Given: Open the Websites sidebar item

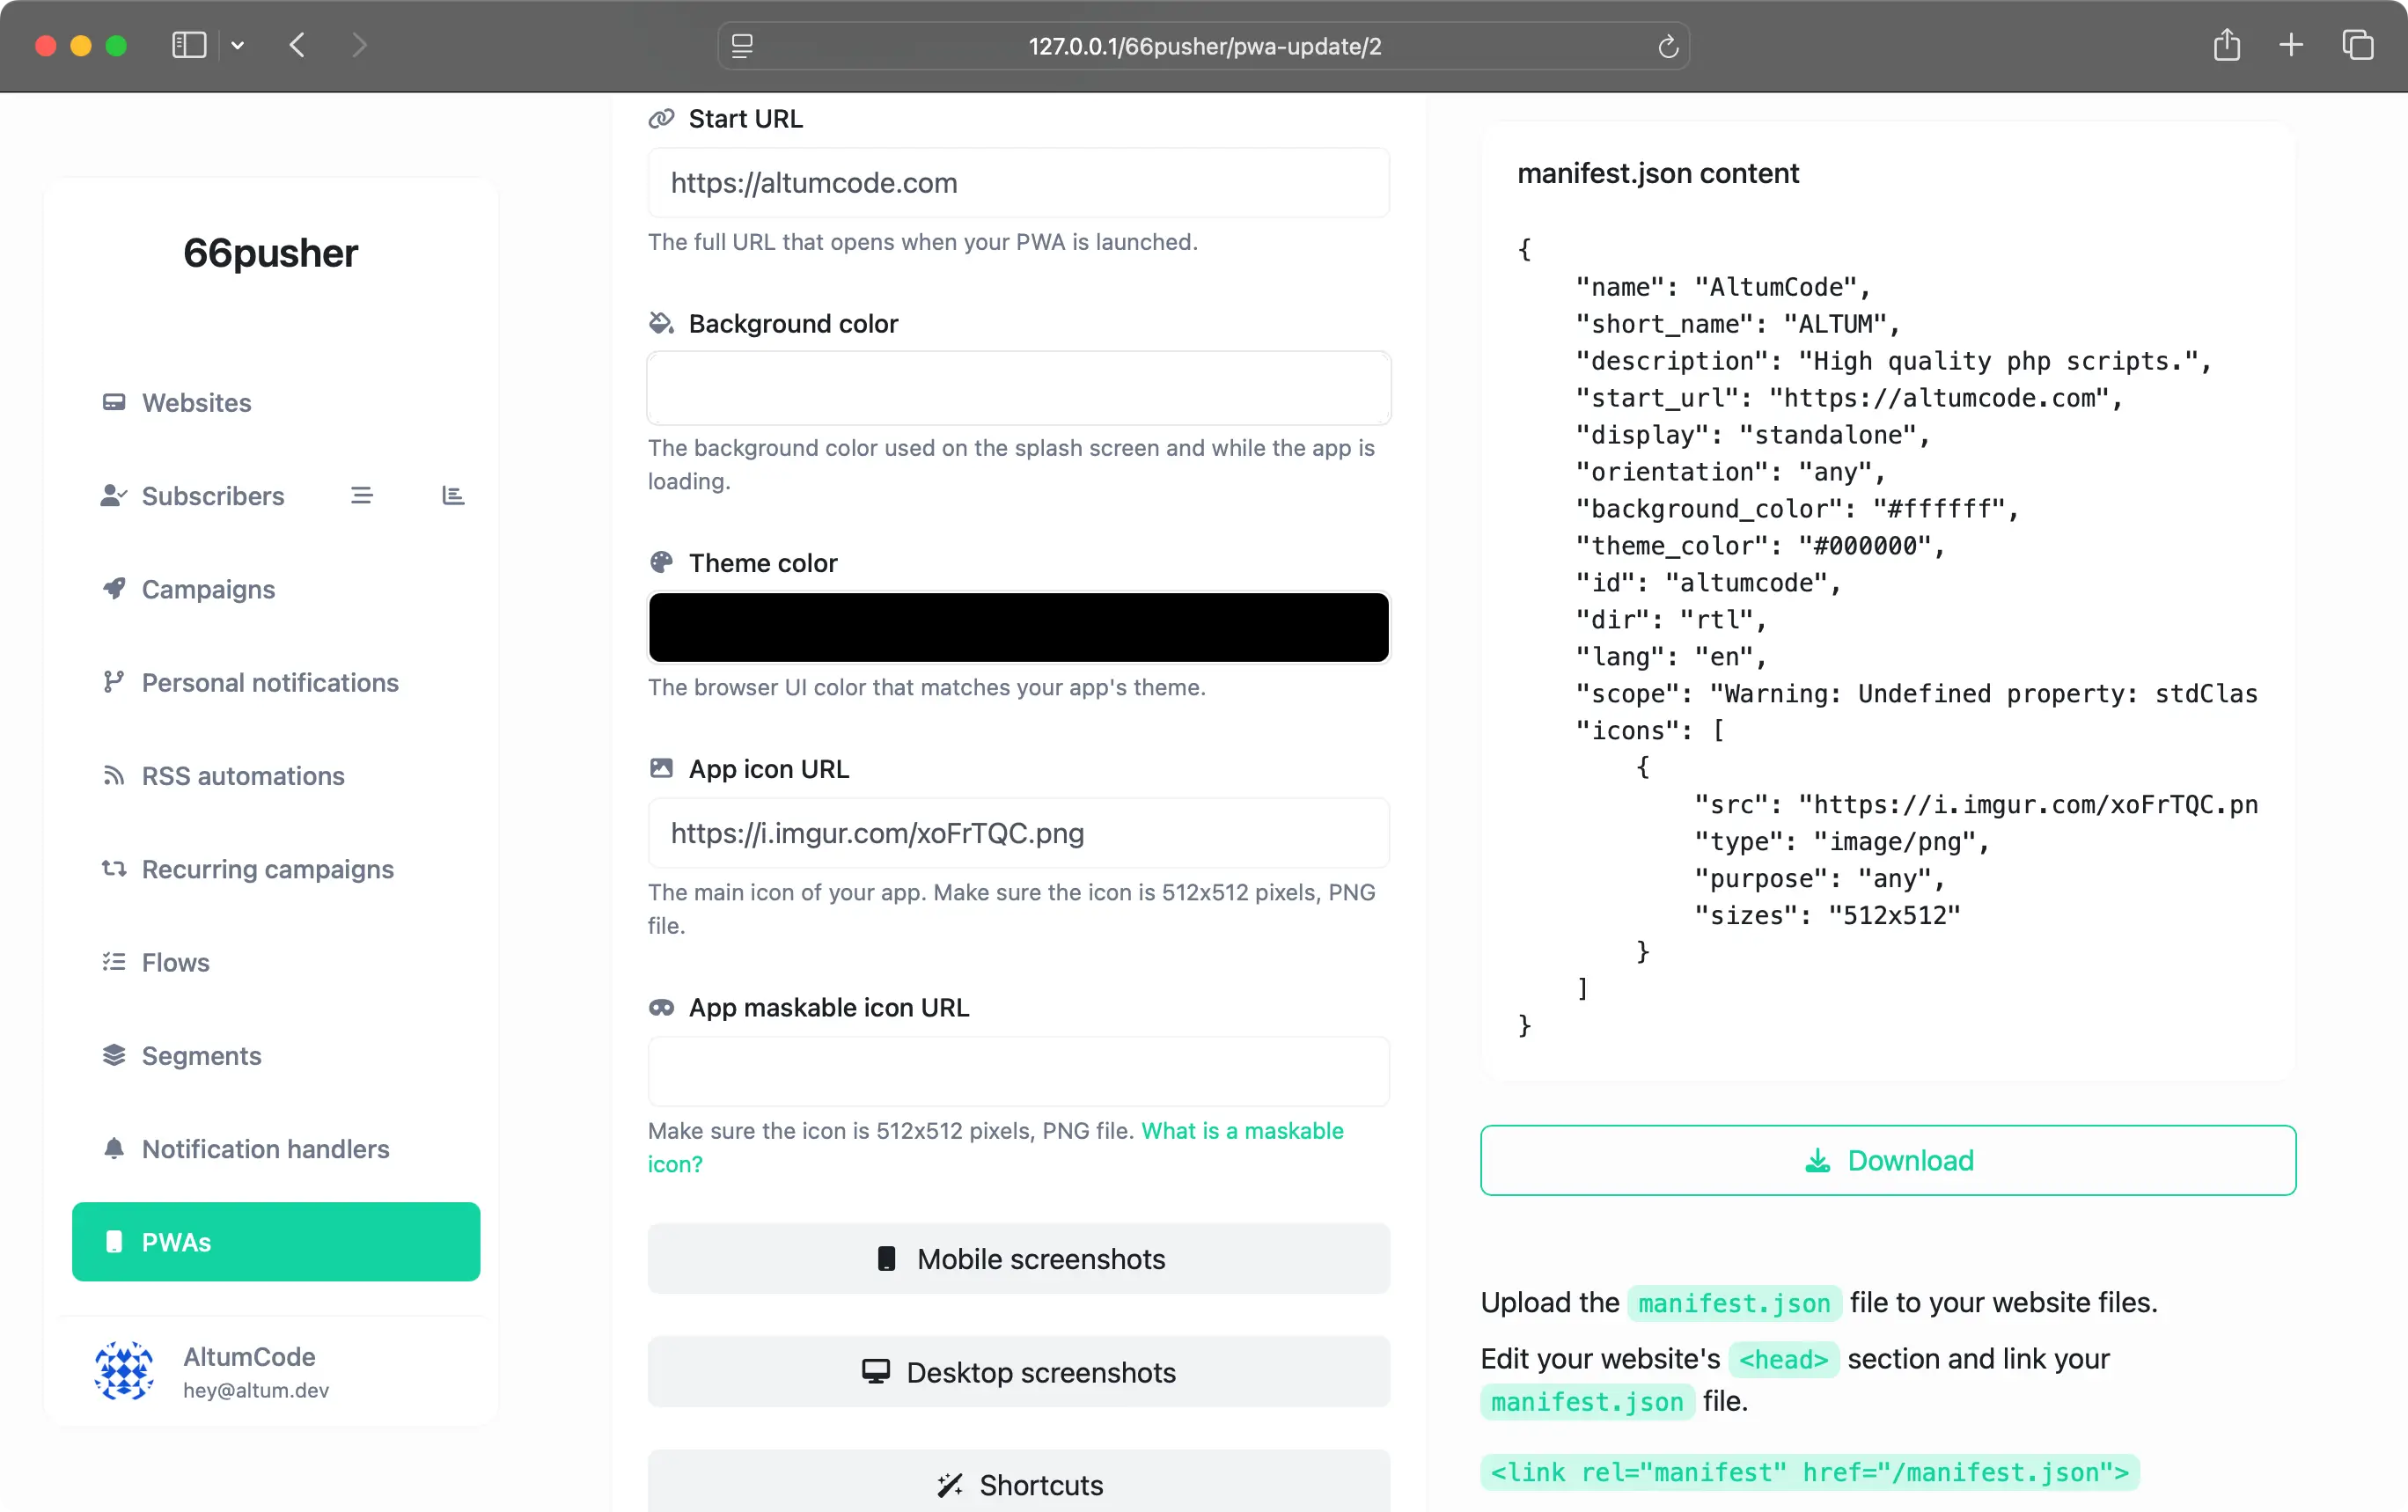Looking at the screenshot, I should (276, 402).
